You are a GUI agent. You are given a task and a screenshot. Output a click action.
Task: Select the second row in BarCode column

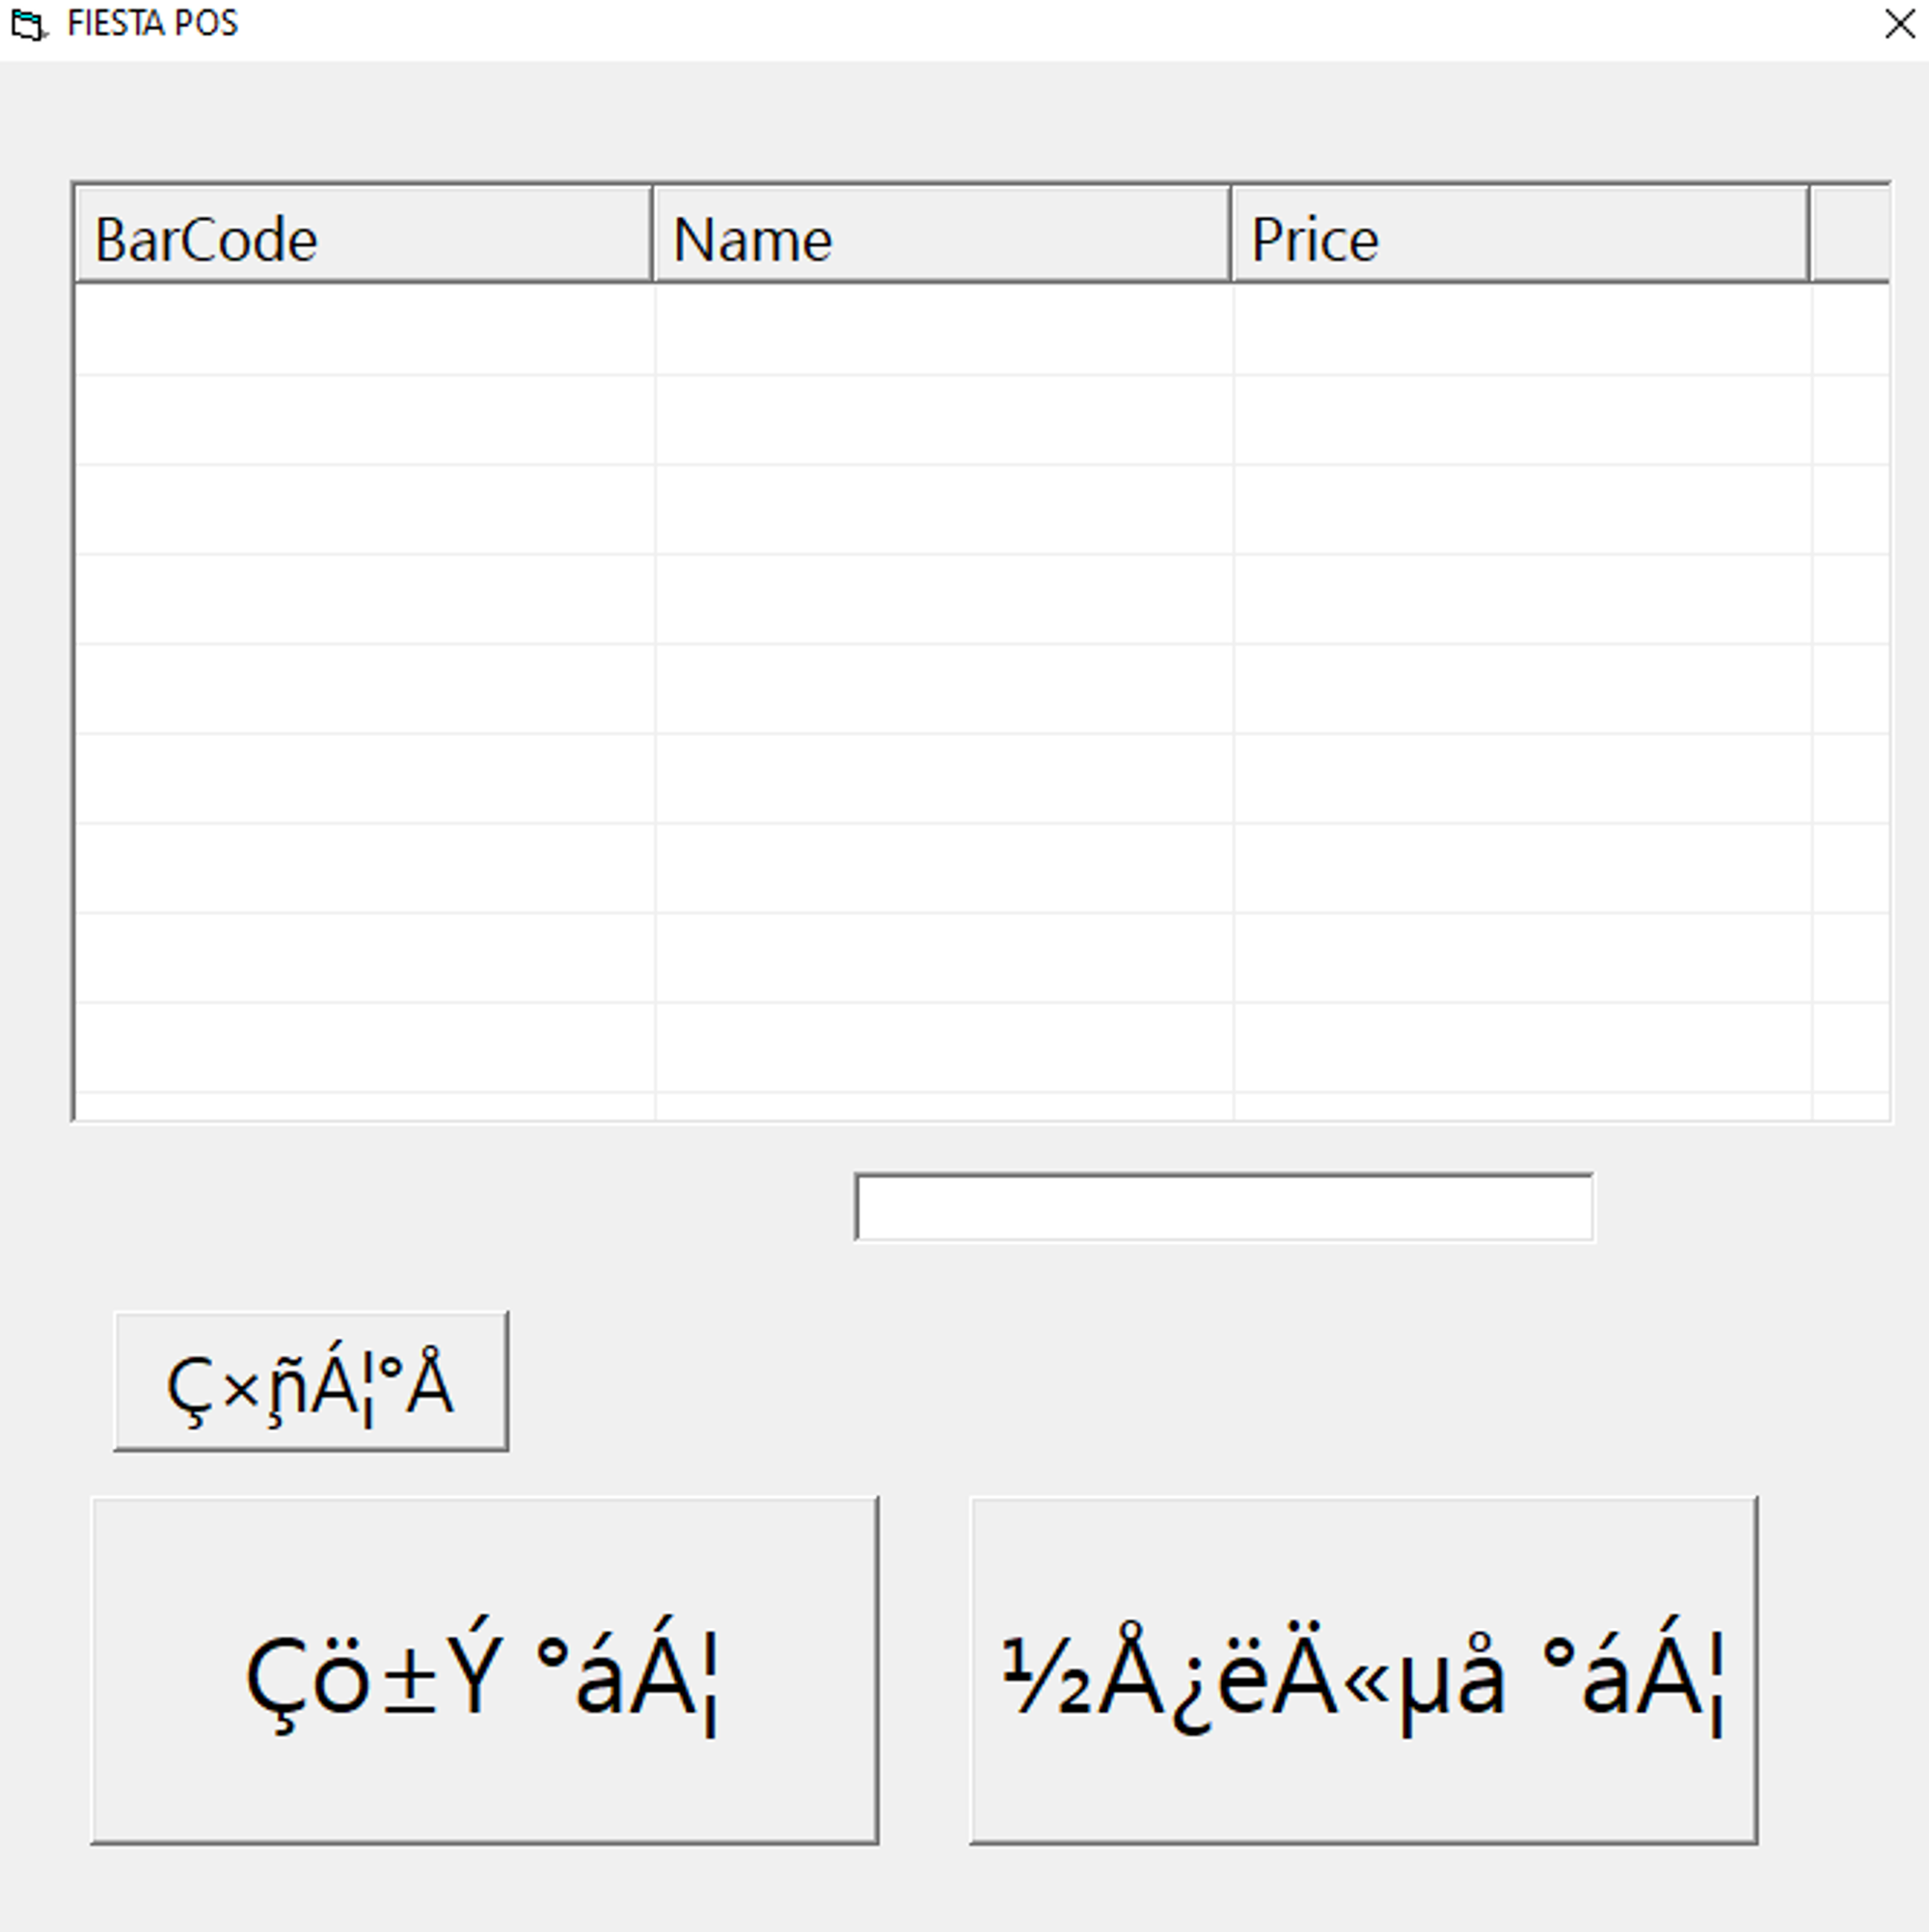(x=363, y=420)
